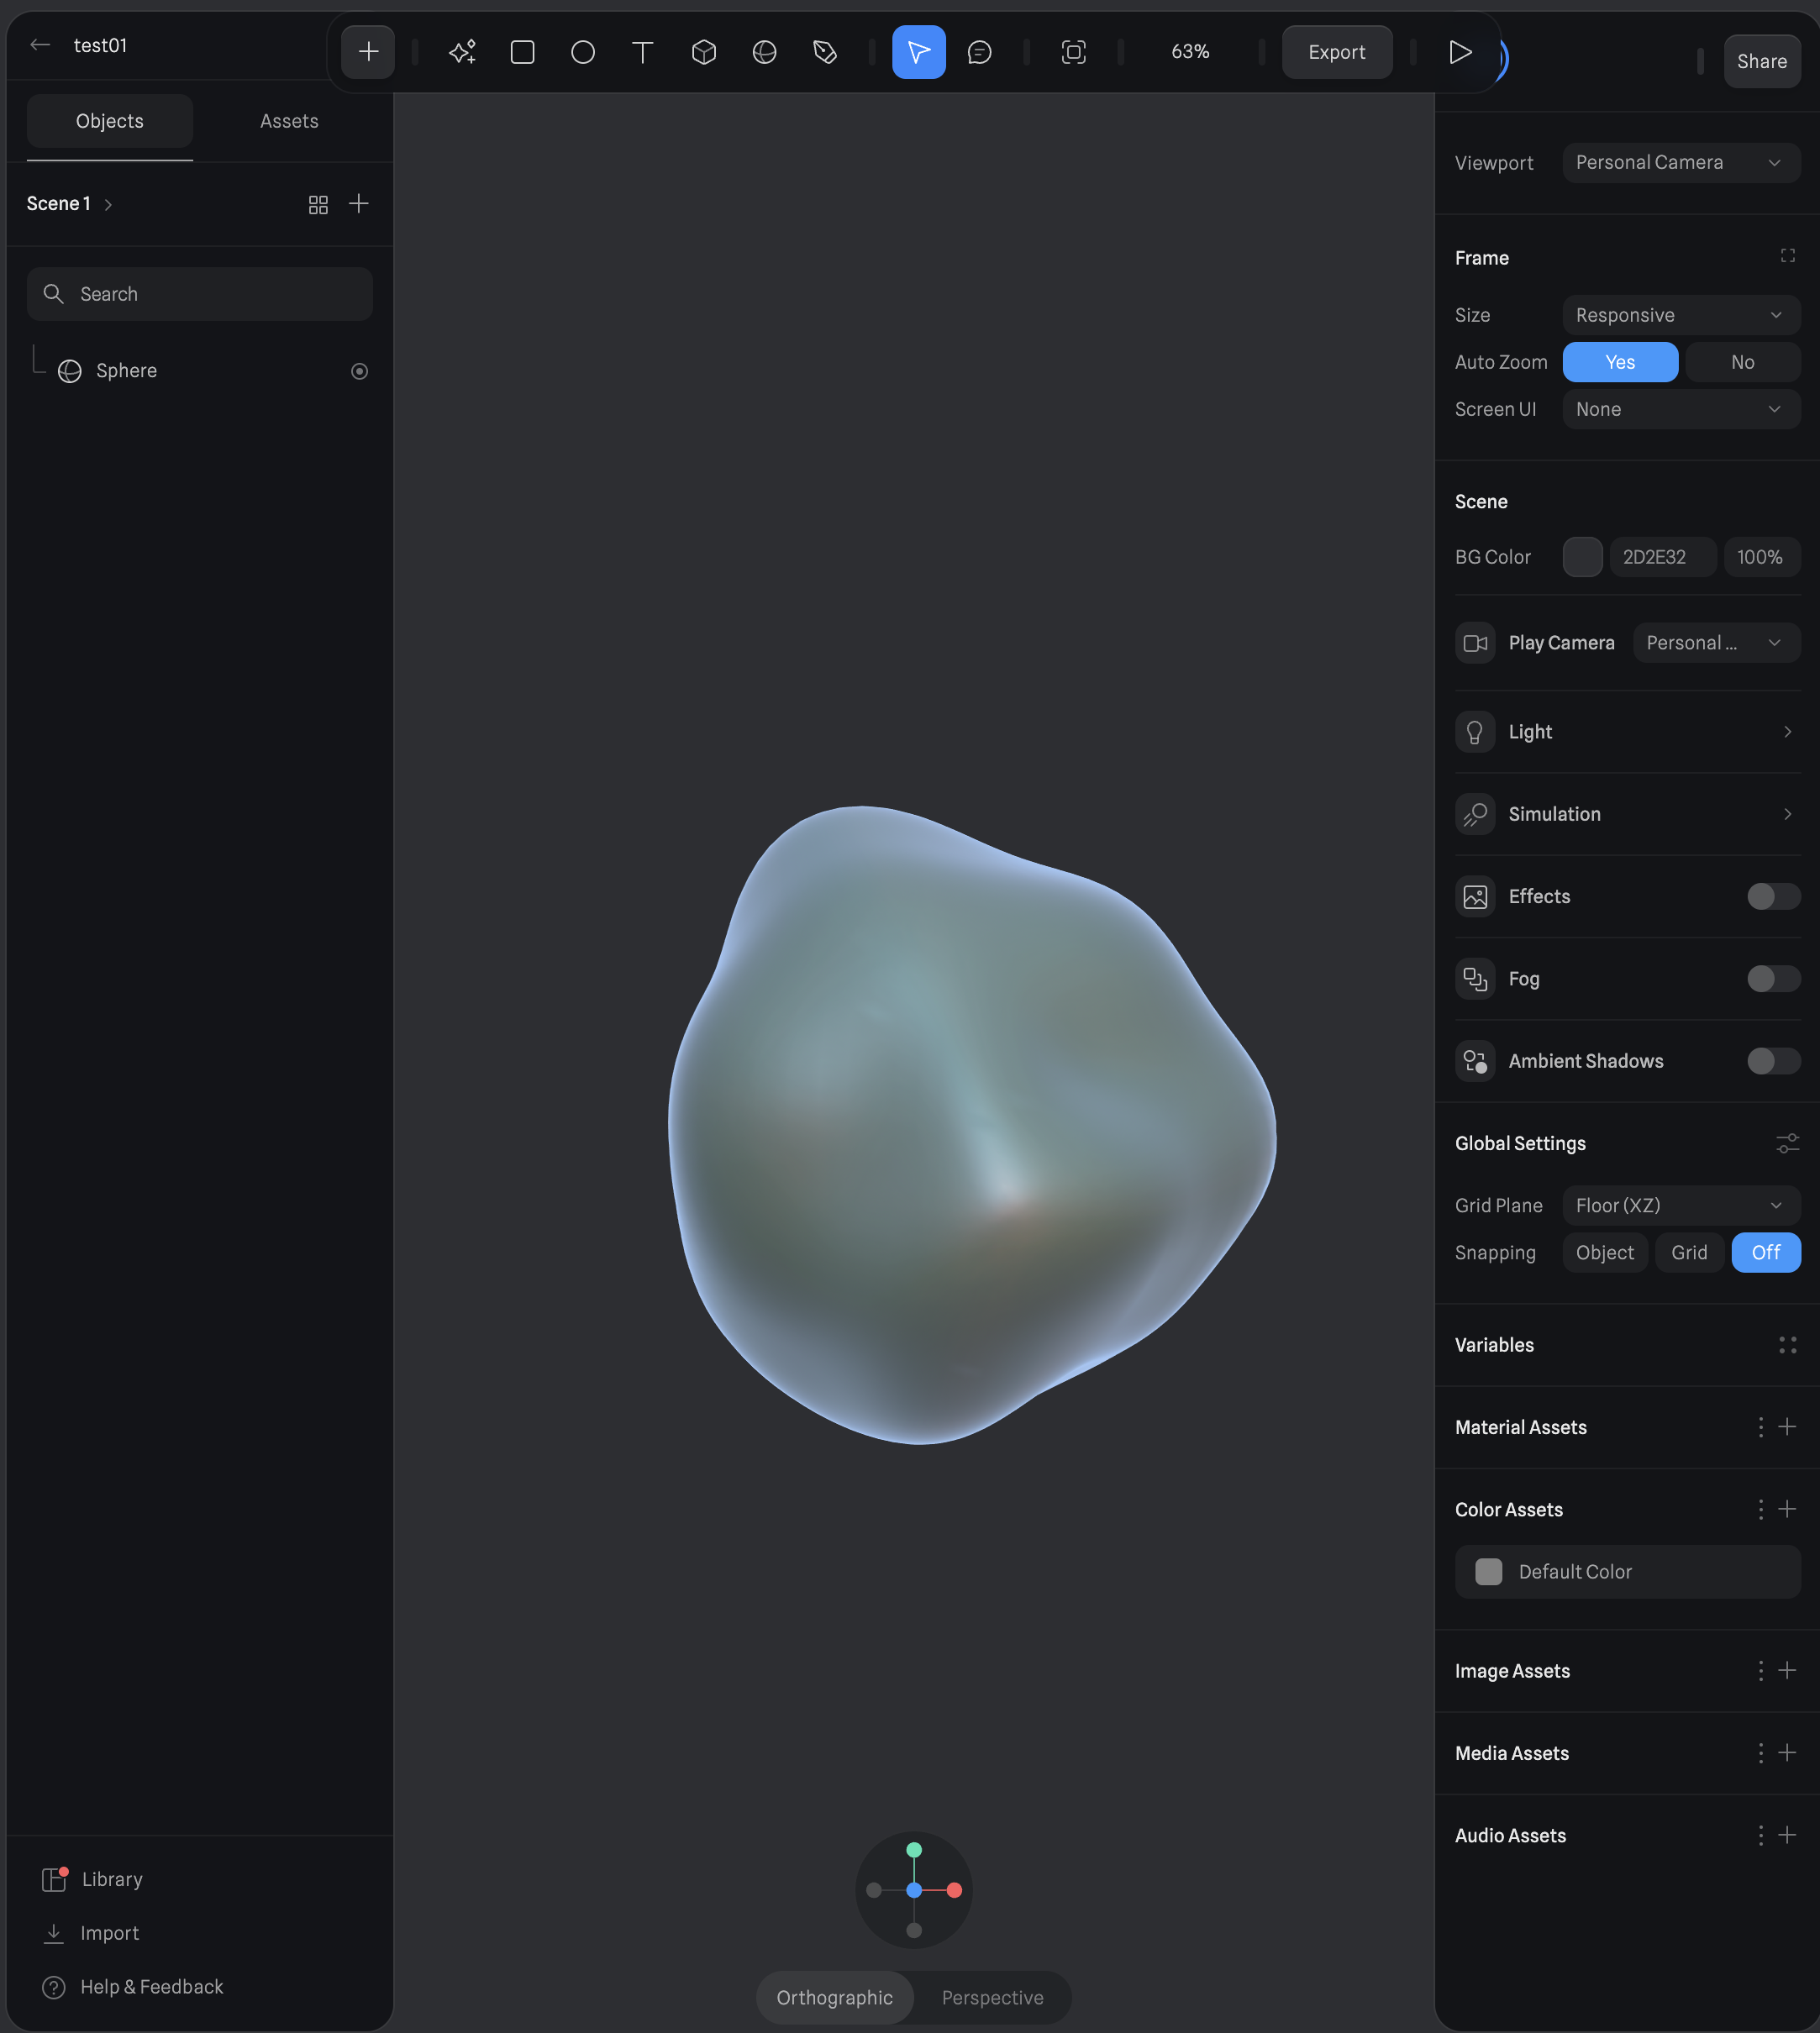Open the Size Responsive dropdown
Image resolution: width=1820 pixels, height=2033 pixels.
click(x=1681, y=315)
